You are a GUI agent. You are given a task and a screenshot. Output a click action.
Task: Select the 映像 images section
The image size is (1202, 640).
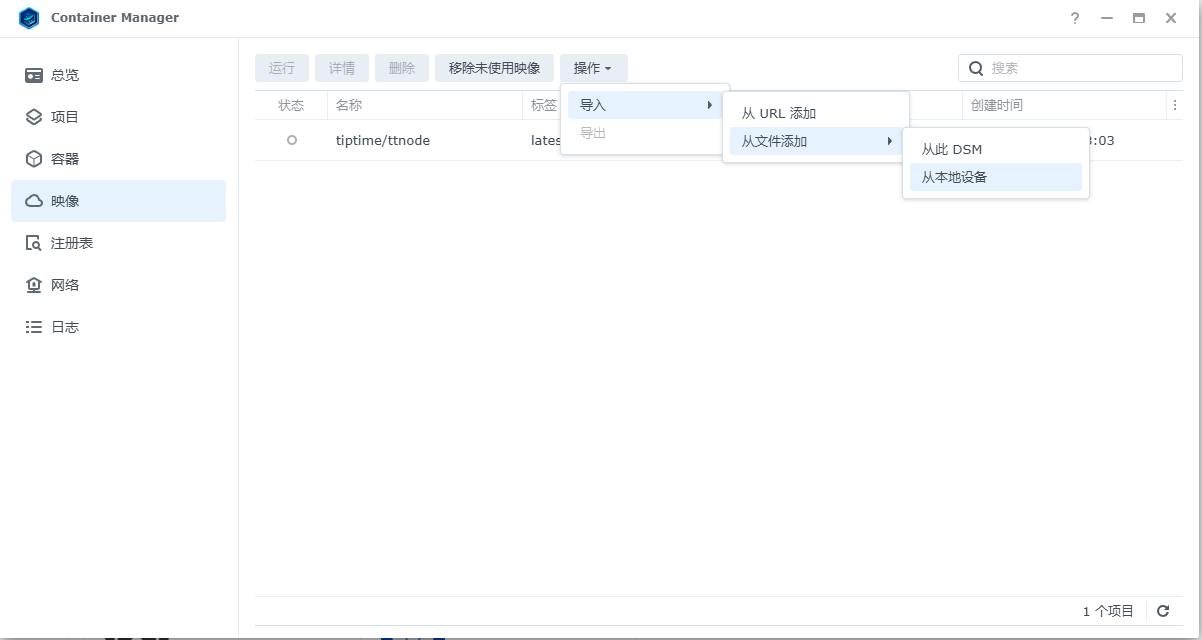click(64, 201)
